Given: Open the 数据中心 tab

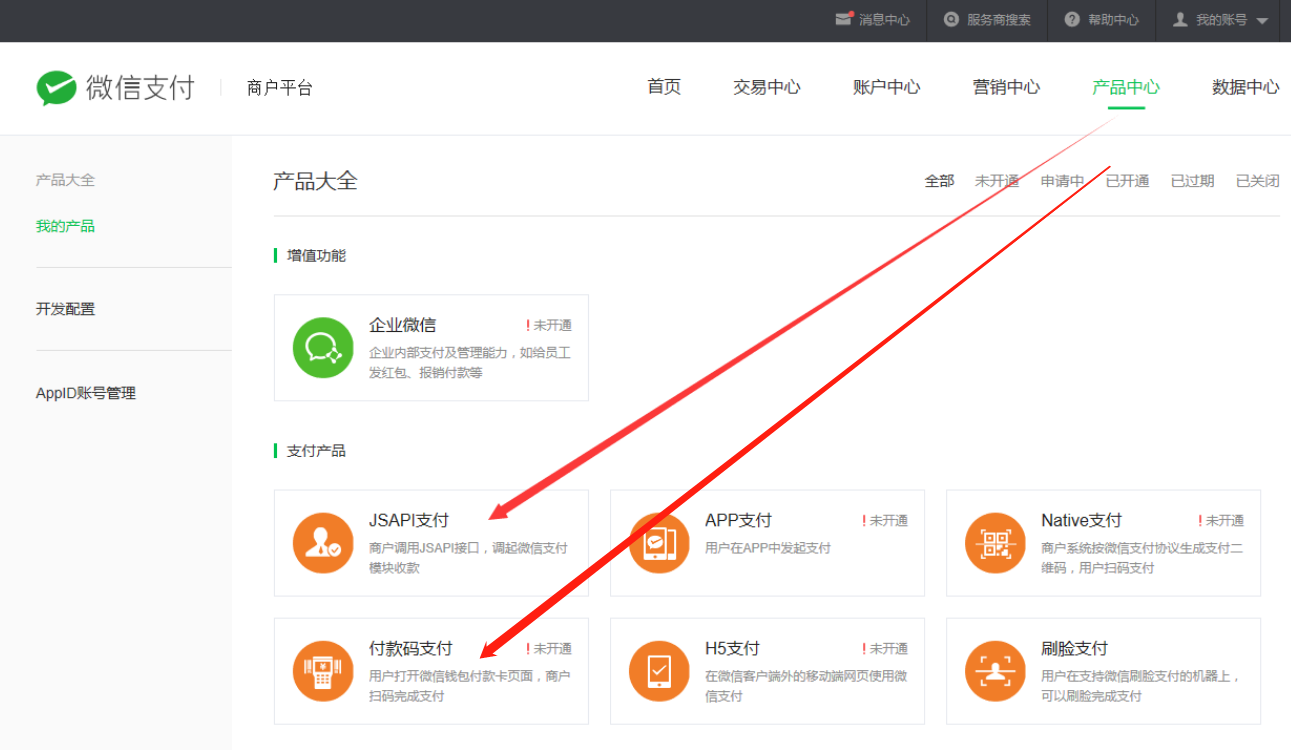Looking at the screenshot, I should coord(1246,87).
